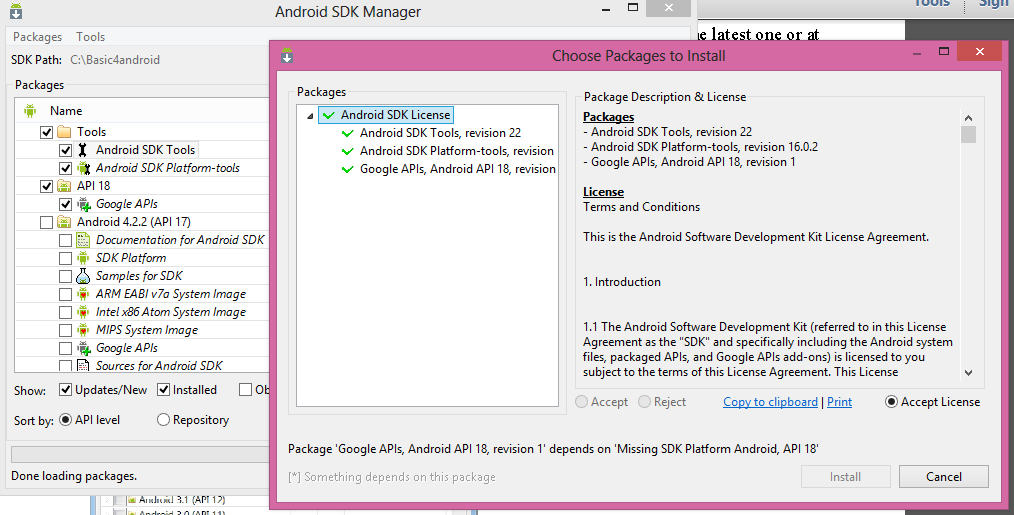Uncheck the API 18 group checkbox
The image size is (1014, 515).
click(x=47, y=186)
